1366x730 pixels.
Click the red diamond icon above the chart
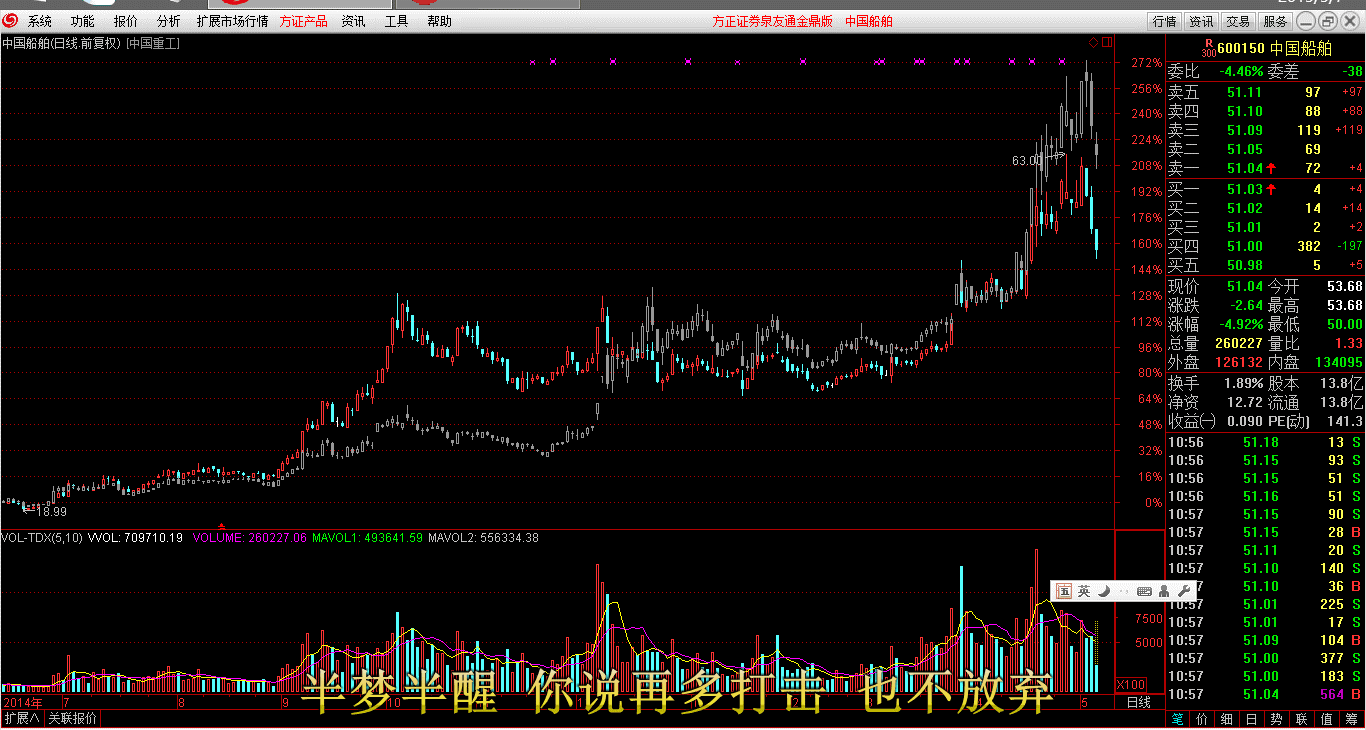click(x=1093, y=42)
